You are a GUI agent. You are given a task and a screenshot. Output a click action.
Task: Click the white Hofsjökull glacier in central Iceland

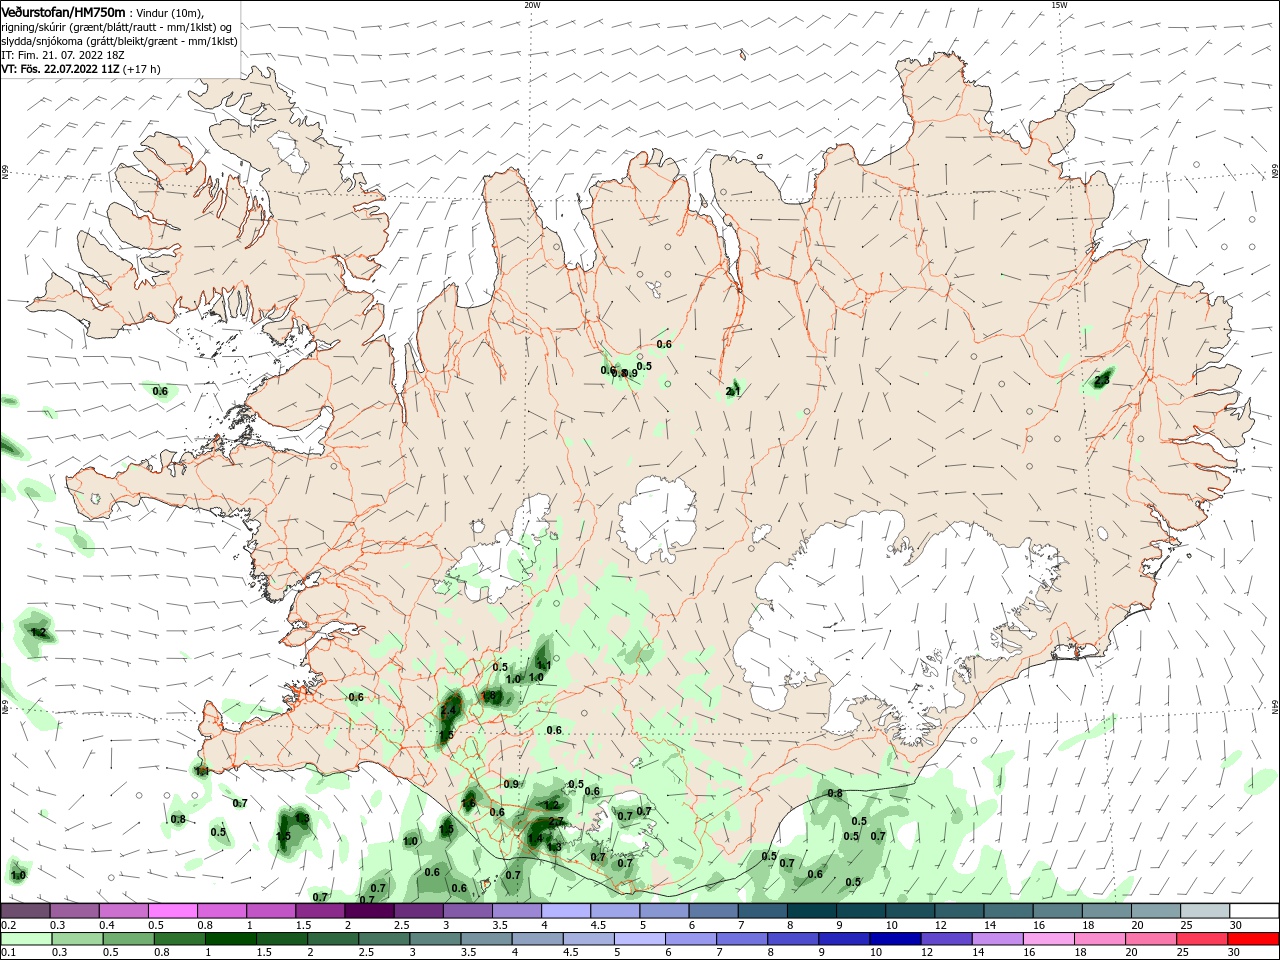657,520
